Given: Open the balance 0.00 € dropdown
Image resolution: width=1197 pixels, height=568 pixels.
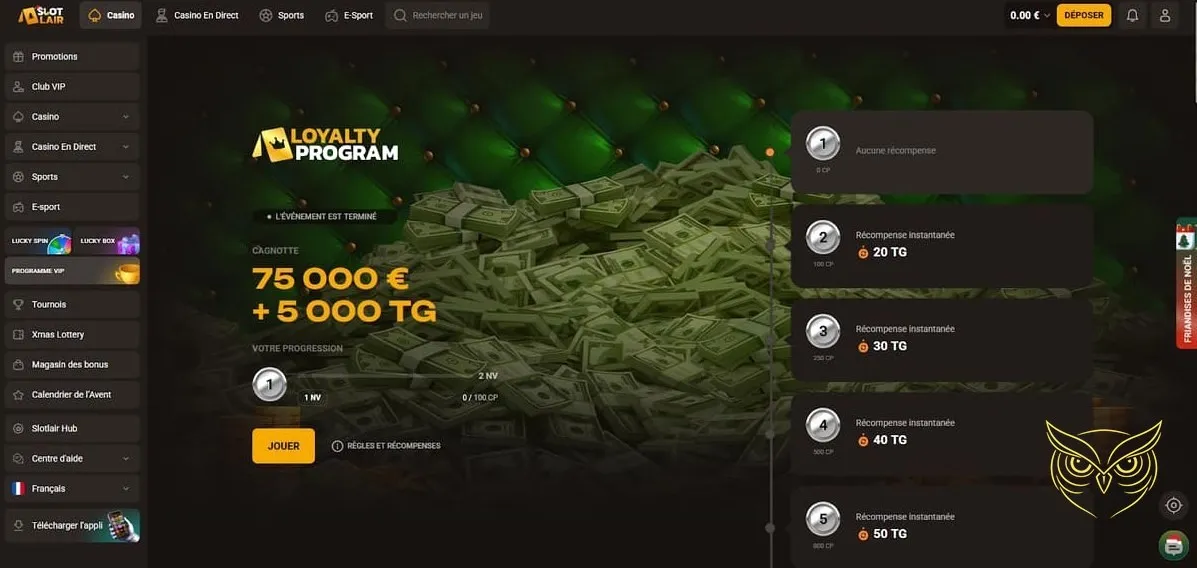Looking at the screenshot, I should (x=1030, y=15).
